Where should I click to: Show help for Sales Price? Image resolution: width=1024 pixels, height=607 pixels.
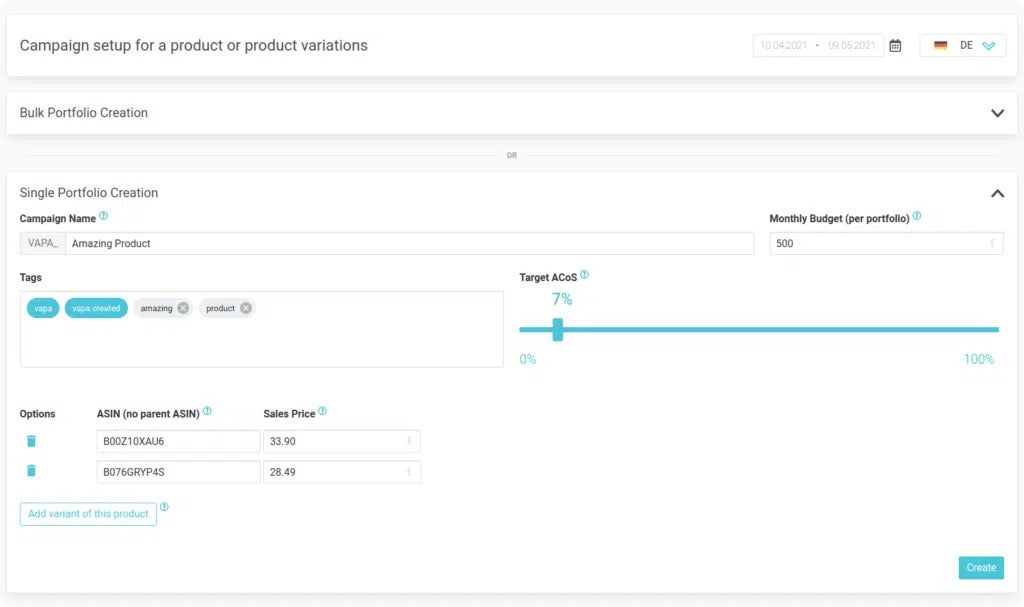(322, 411)
